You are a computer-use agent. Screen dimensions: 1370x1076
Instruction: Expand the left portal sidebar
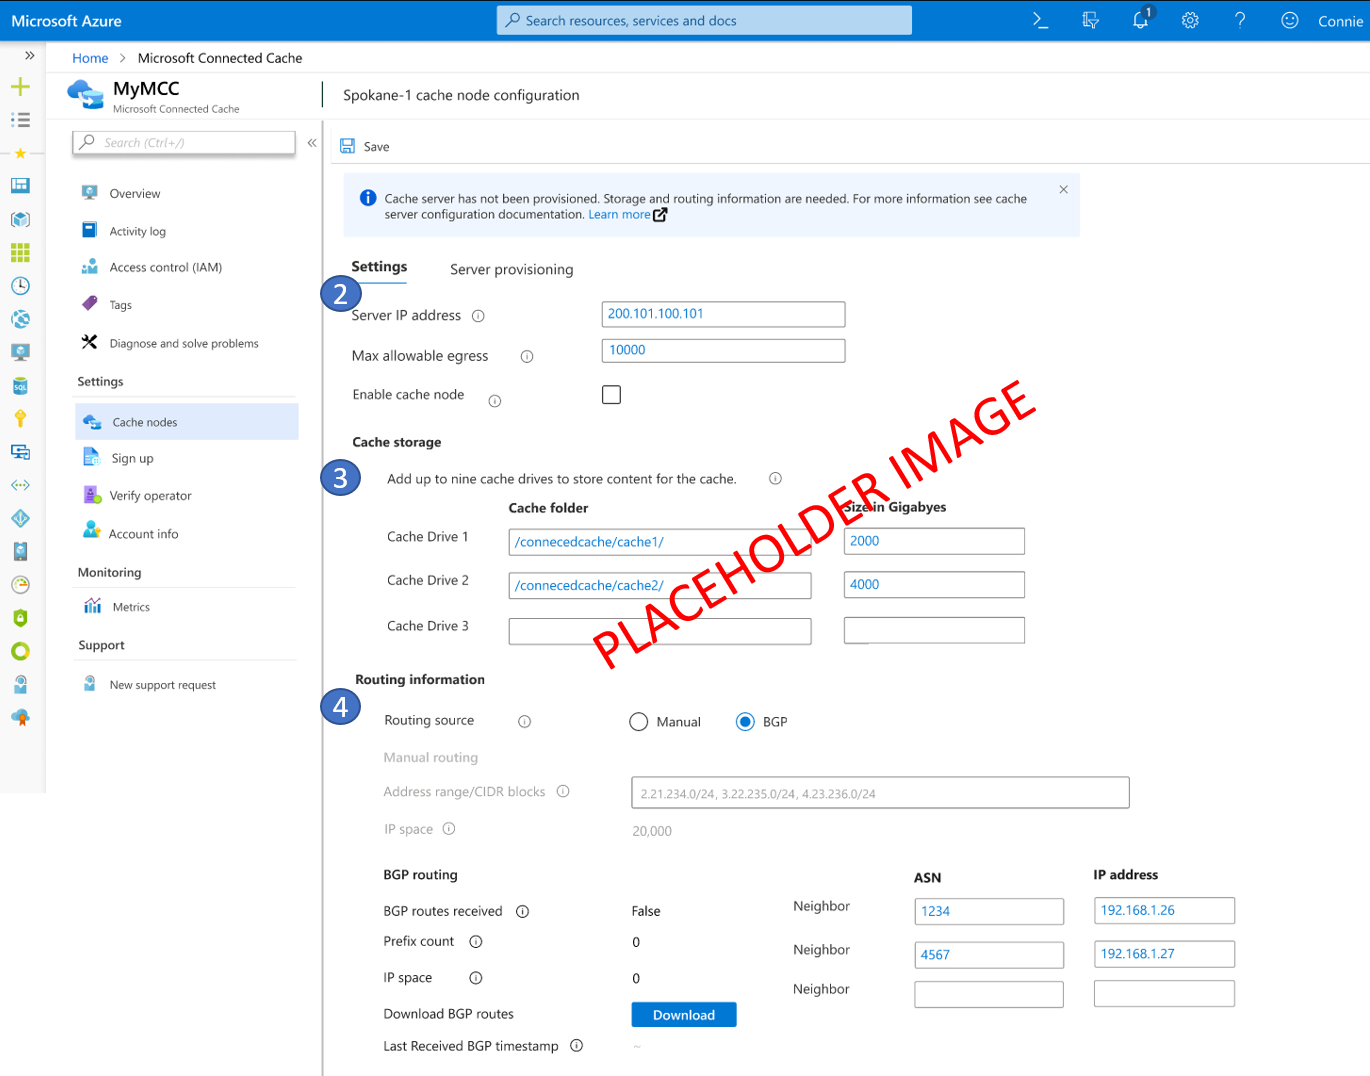pos(29,56)
